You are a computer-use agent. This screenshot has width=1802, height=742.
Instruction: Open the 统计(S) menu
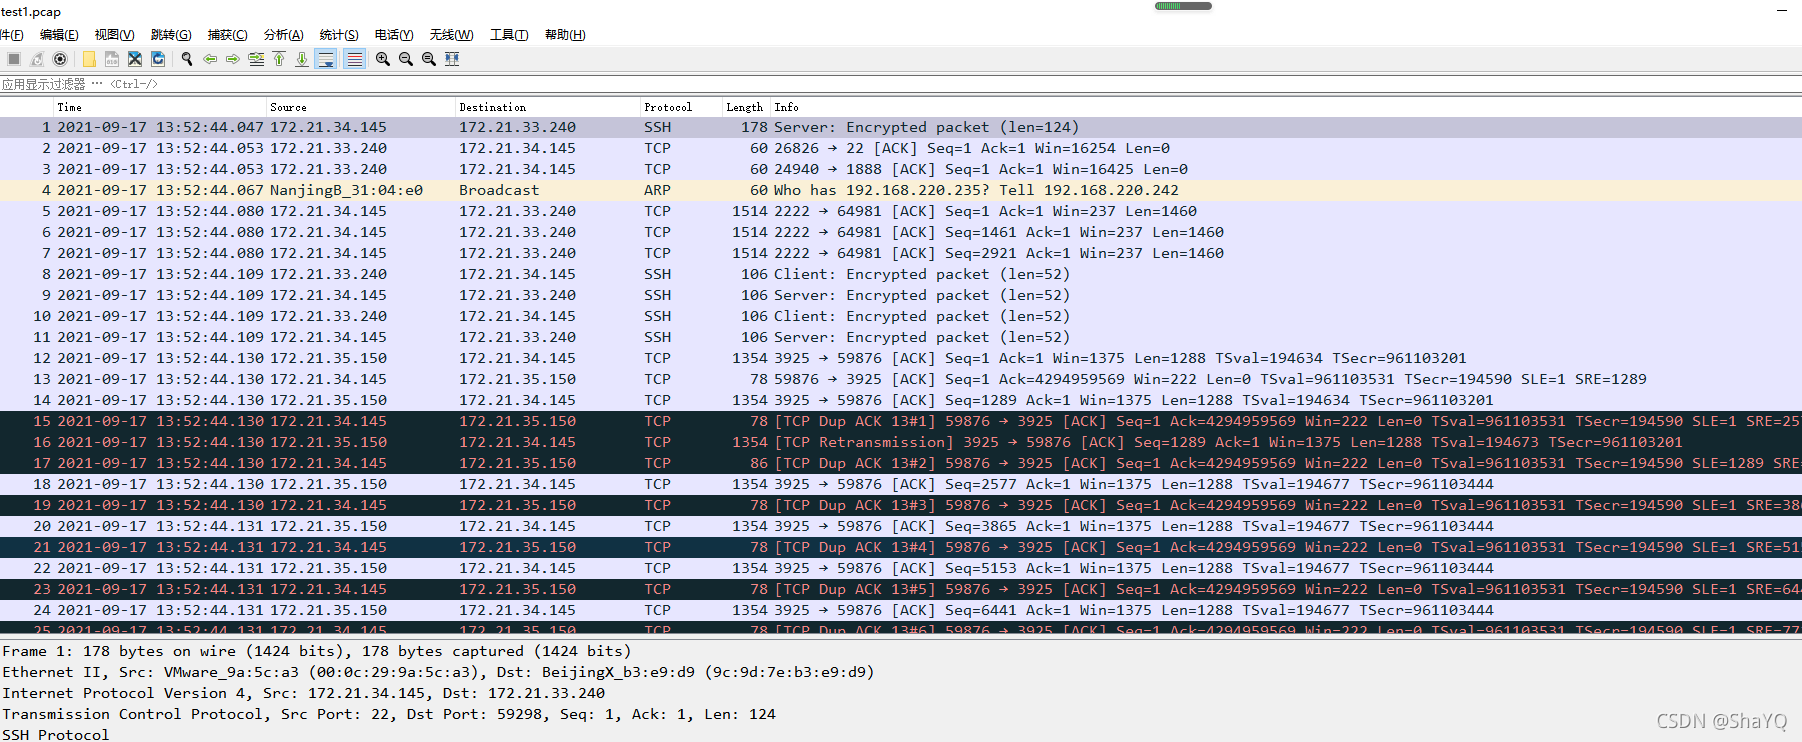tap(339, 35)
